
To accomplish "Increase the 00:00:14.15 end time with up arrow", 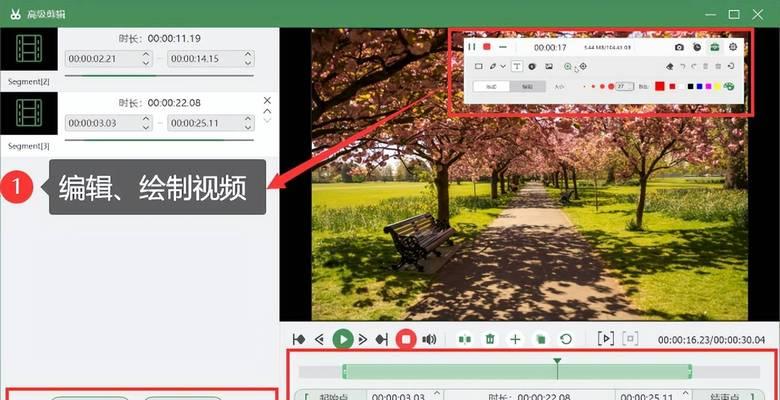I will pos(248,54).
